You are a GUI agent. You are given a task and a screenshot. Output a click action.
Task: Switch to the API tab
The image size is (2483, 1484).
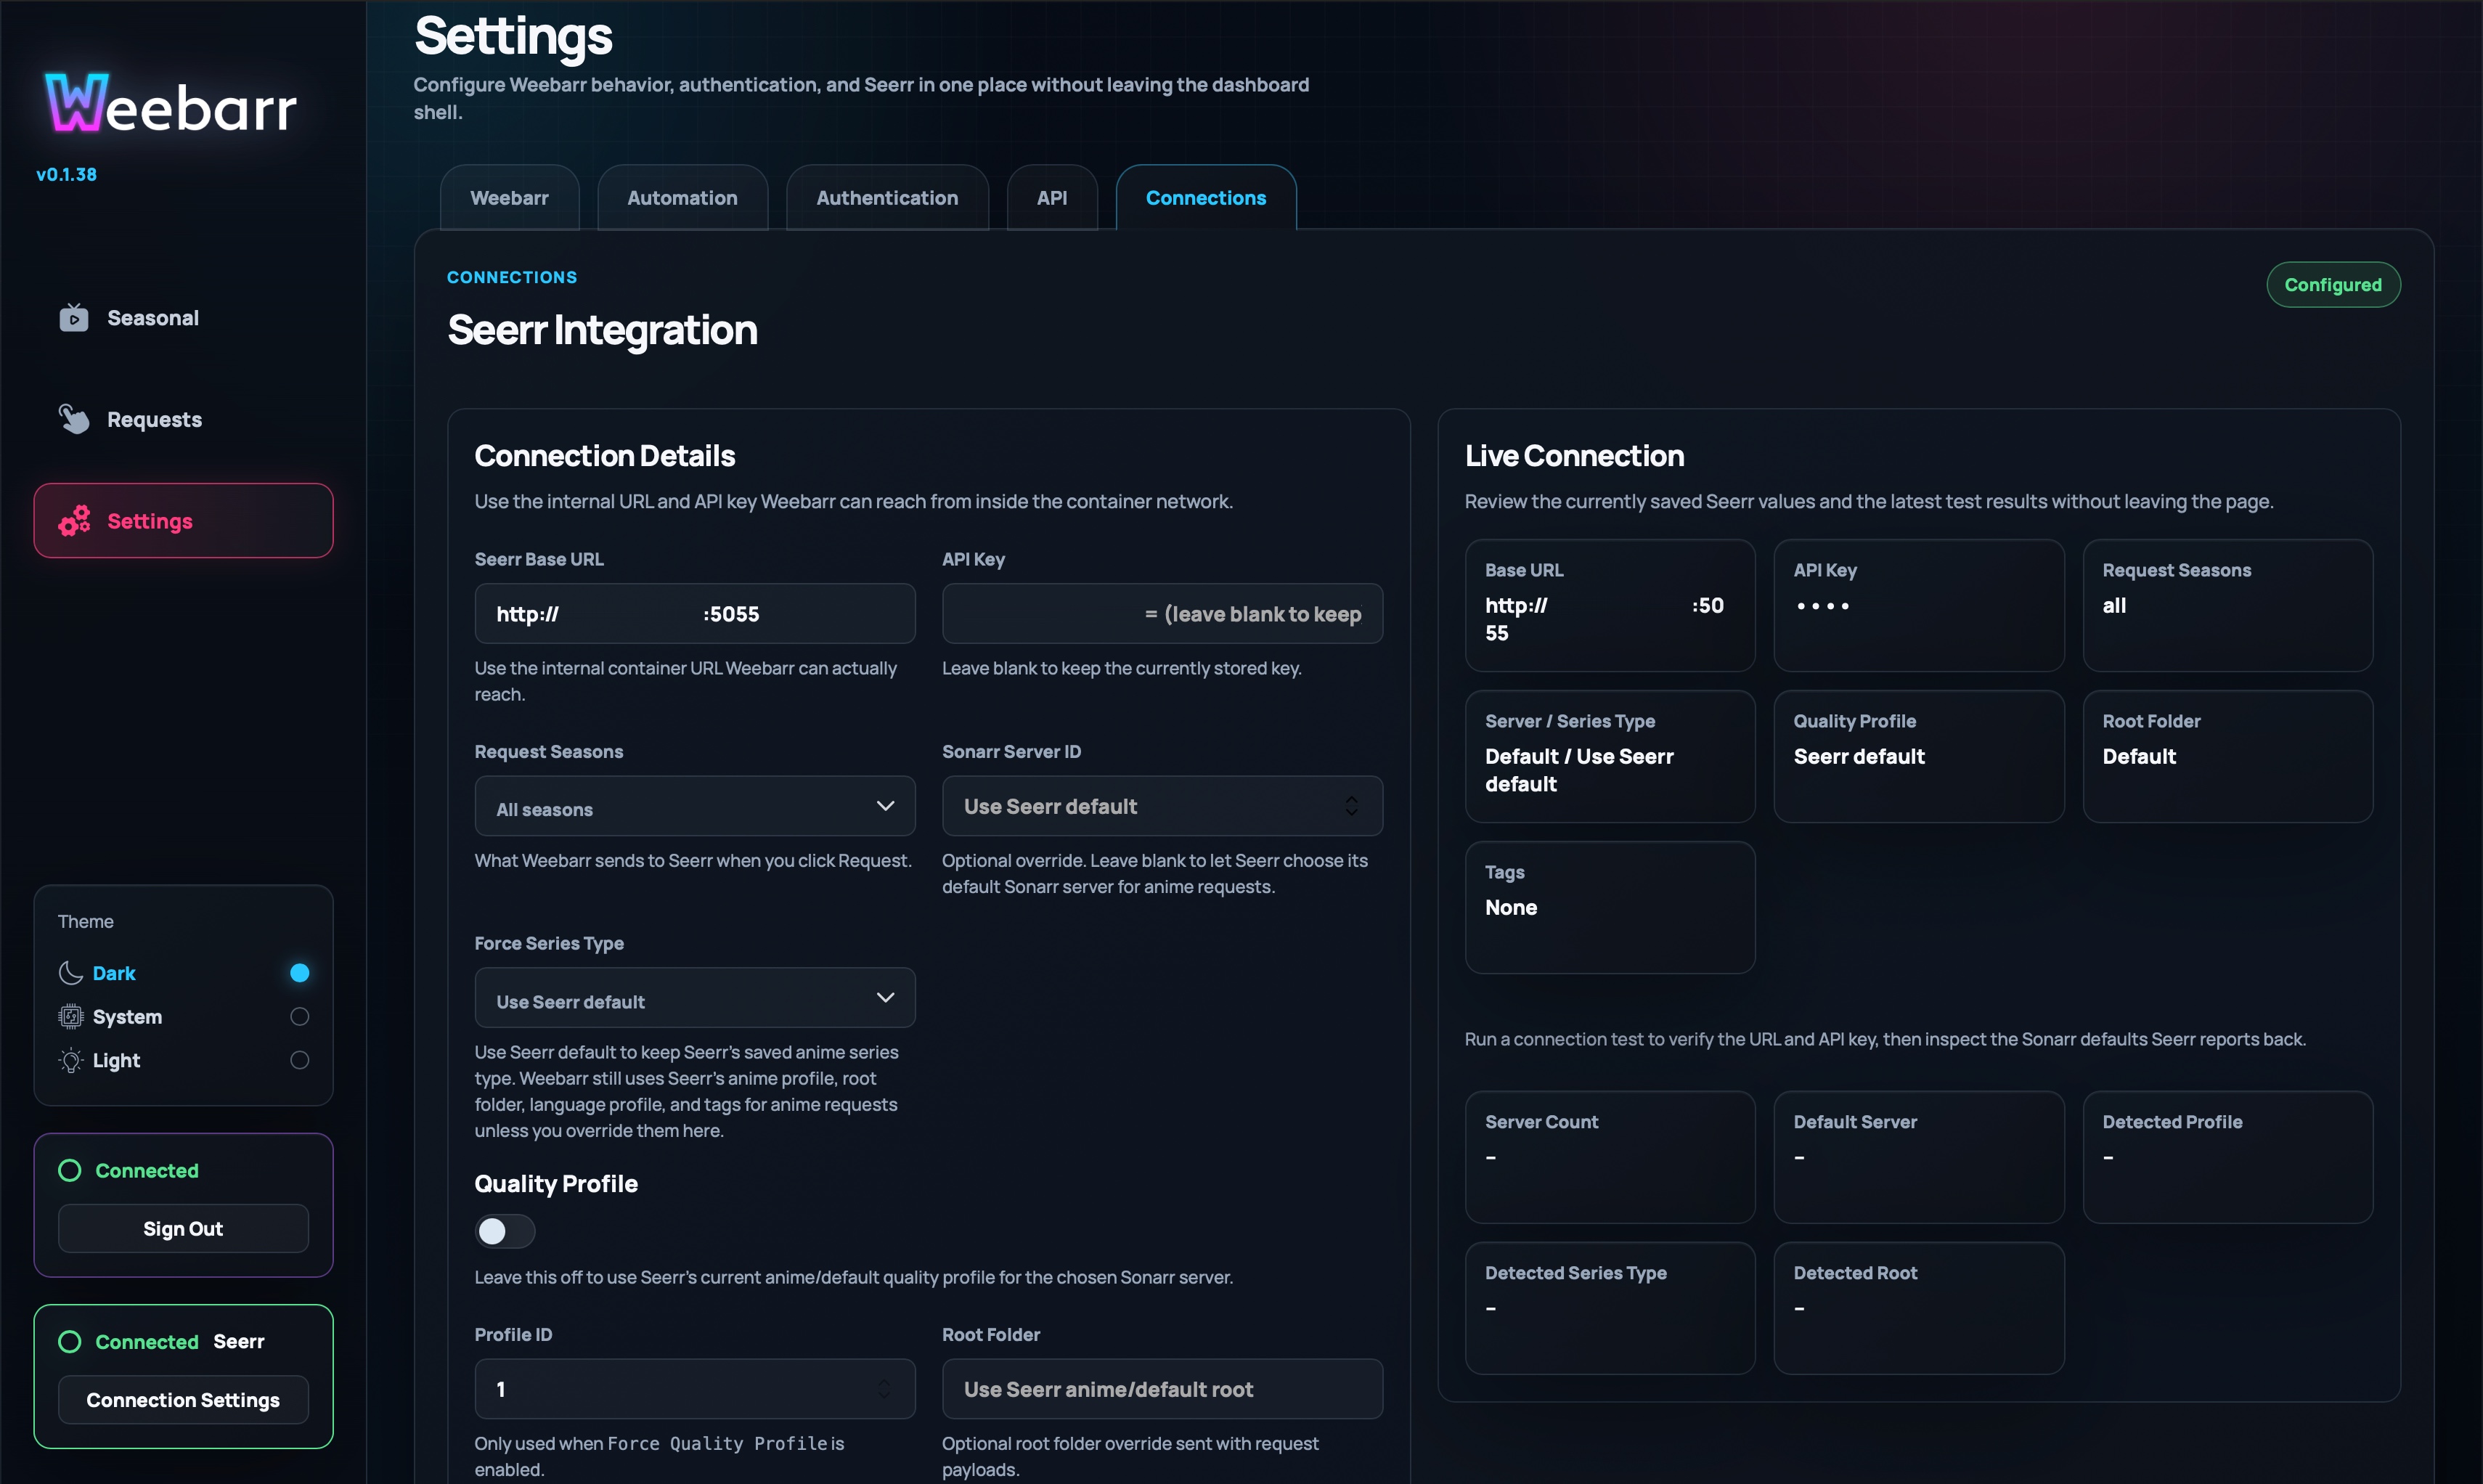point(1052,198)
